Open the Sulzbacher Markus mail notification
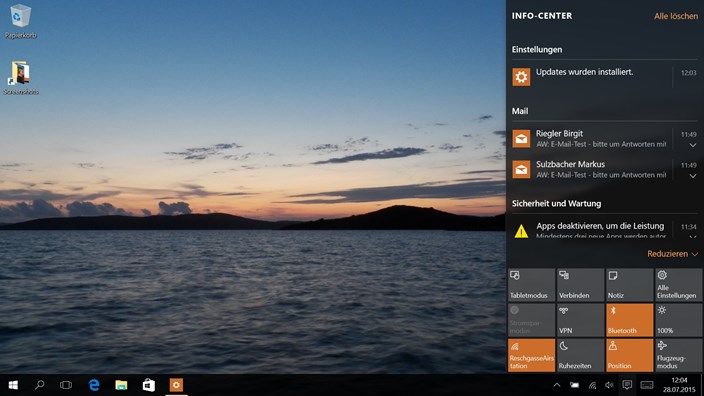704x396 pixels. (604, 169)
